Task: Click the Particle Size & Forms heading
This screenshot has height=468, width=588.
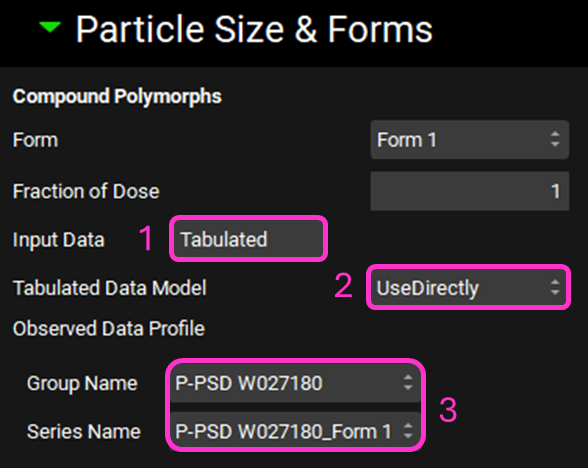Action: click(x=254, y=29)
